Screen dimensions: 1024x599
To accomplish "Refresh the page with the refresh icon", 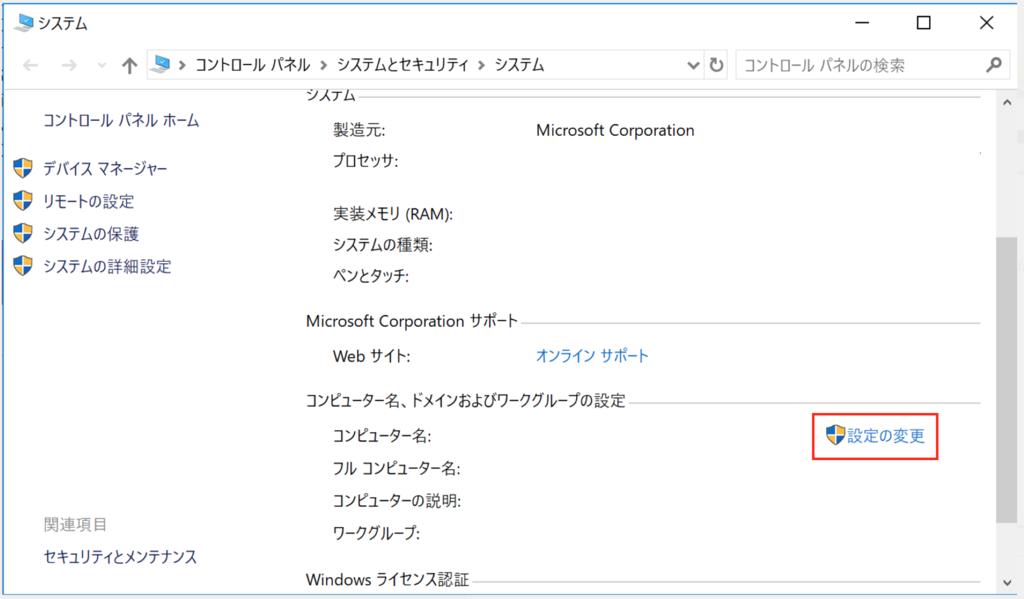I will 718,64.
